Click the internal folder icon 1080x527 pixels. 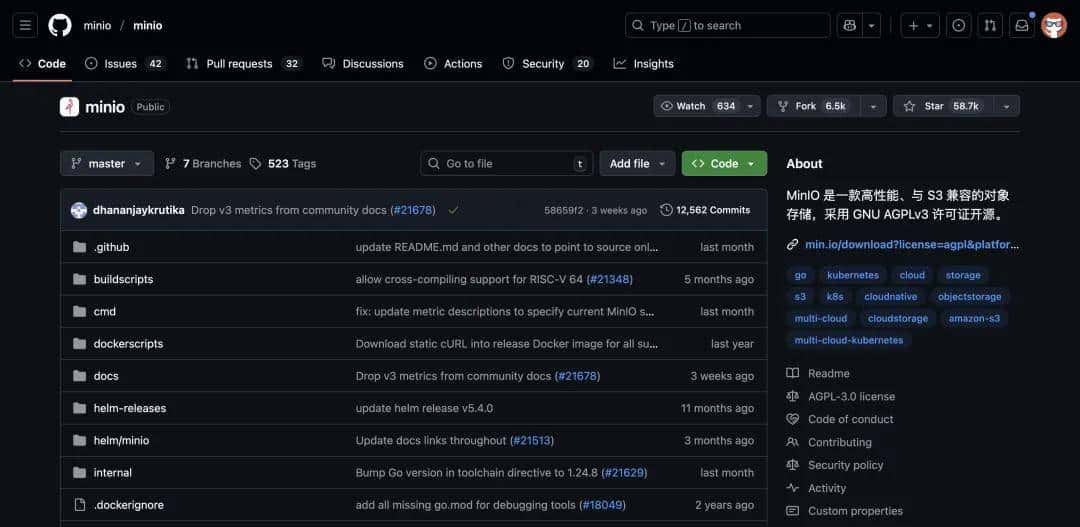click(80, 473)
